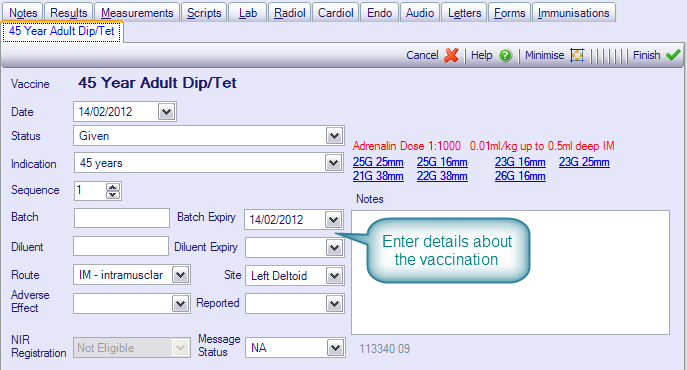The image size is (687, 370).
Task: Click the red Cancel X icon
Action: (x=451, y=55)
